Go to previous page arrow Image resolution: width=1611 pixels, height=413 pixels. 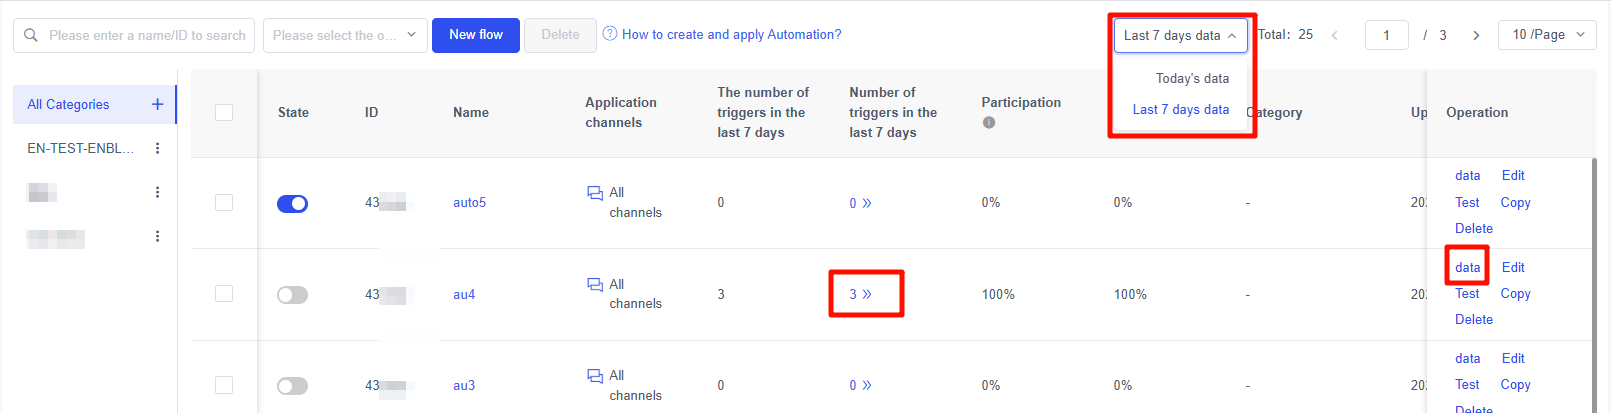click(1334, 35)
